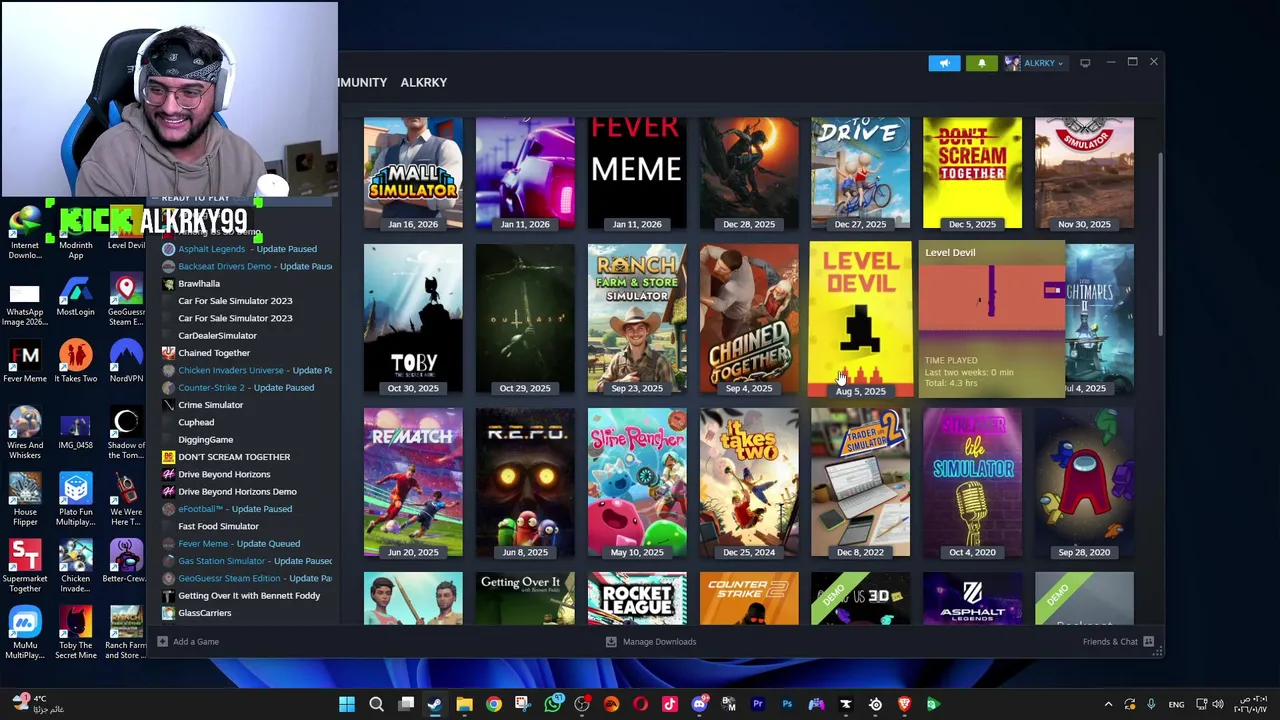Click the library grid vertical scrollbar

coord(1160,245)
